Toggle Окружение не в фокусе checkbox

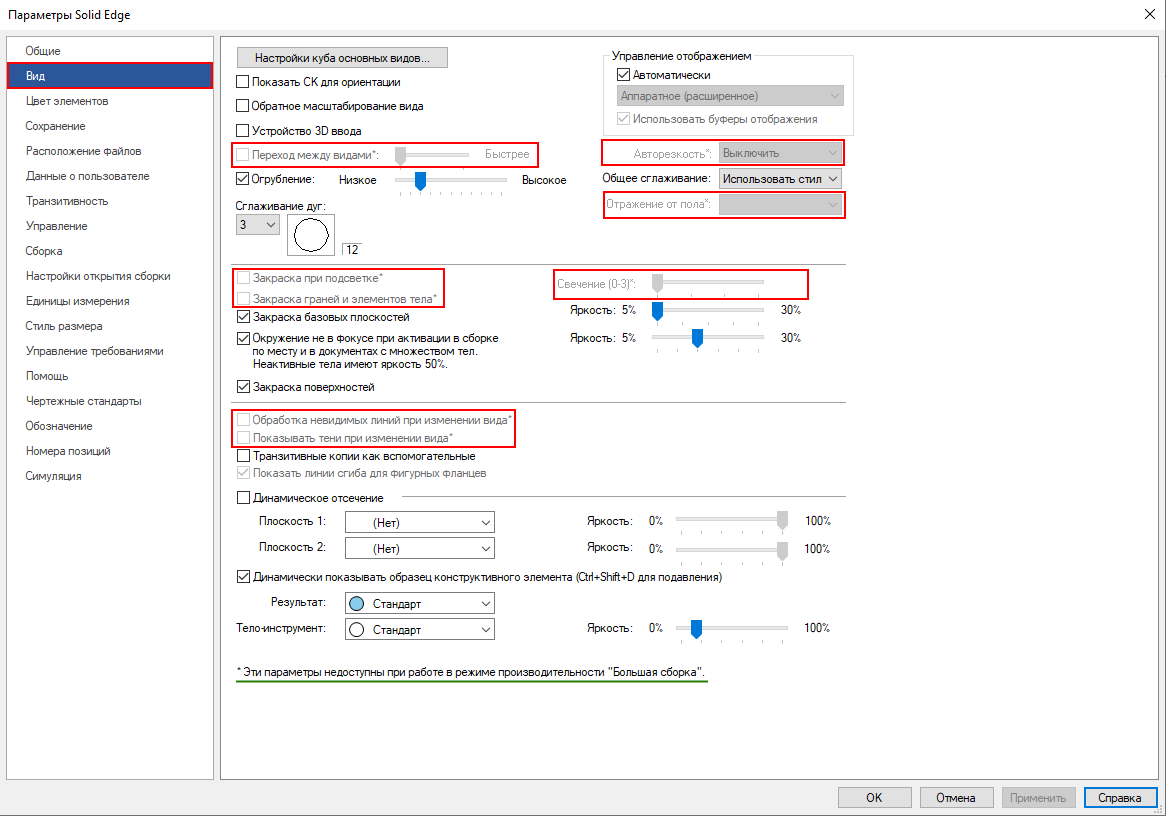(243, 338)
